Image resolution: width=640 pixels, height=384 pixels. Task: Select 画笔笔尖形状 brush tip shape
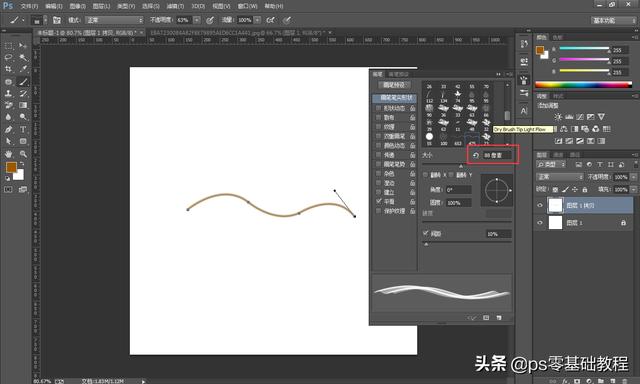pos(394,98)
